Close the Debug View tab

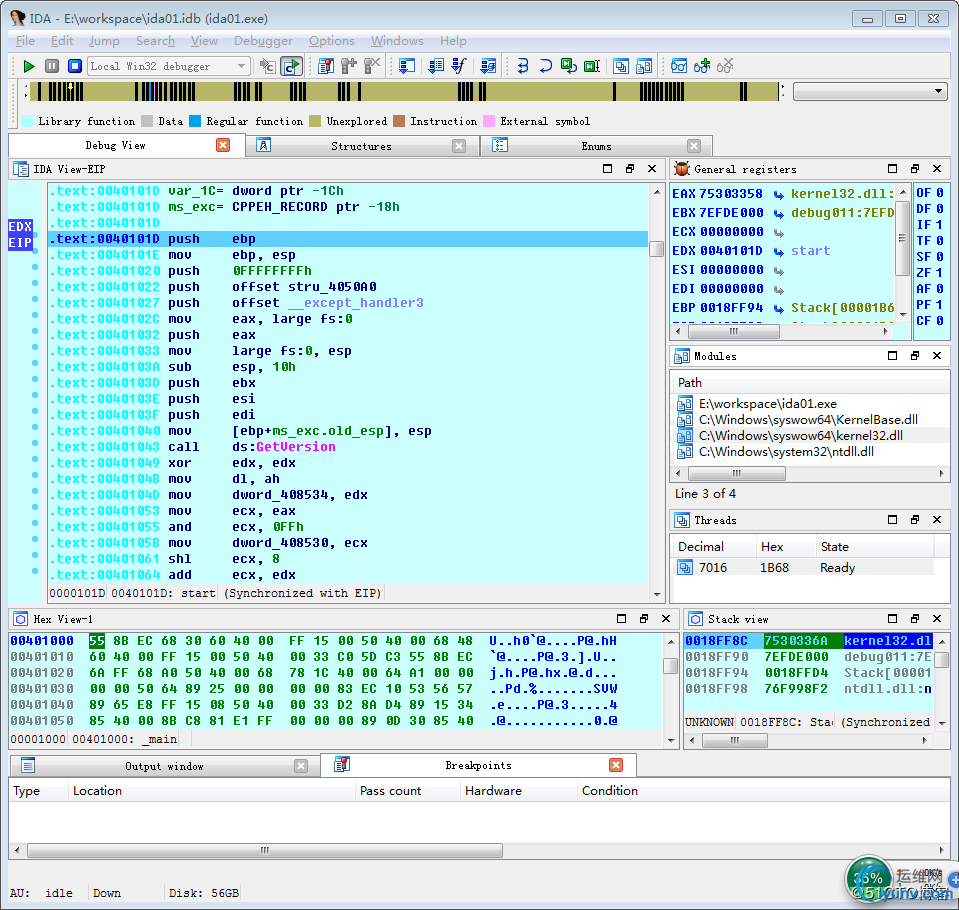pos(223,145)
